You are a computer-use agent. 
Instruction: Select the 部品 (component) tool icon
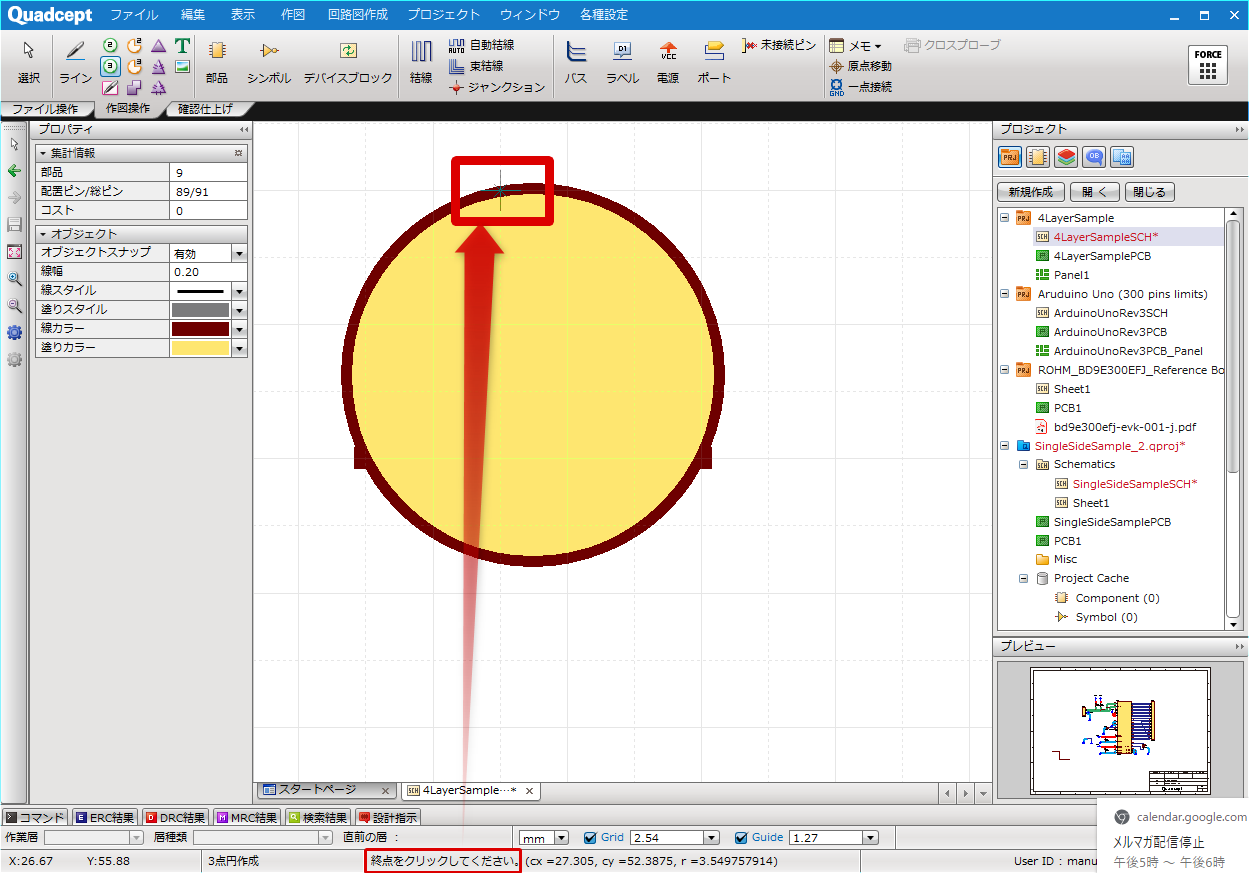(216, 51)
